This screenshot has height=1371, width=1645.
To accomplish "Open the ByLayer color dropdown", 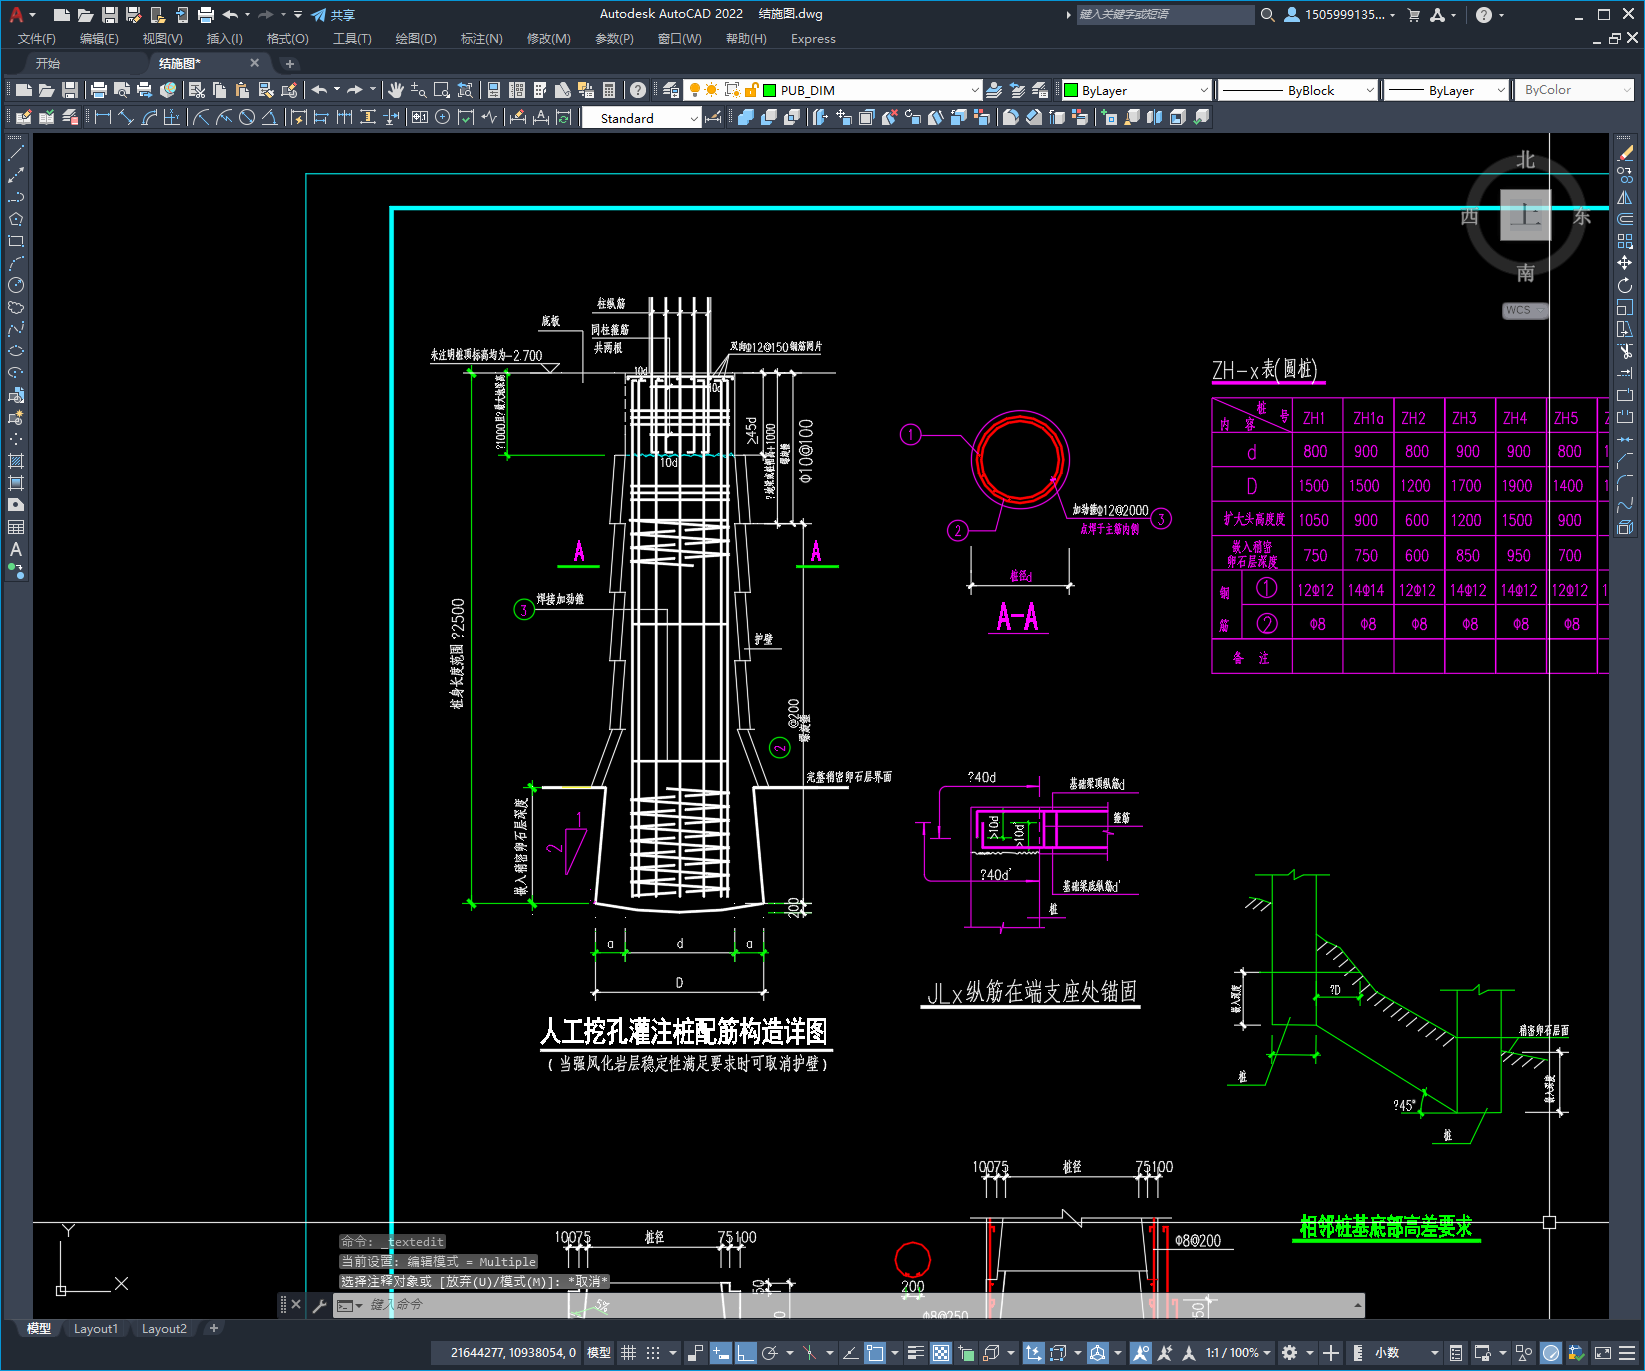I will point(1136,90).
